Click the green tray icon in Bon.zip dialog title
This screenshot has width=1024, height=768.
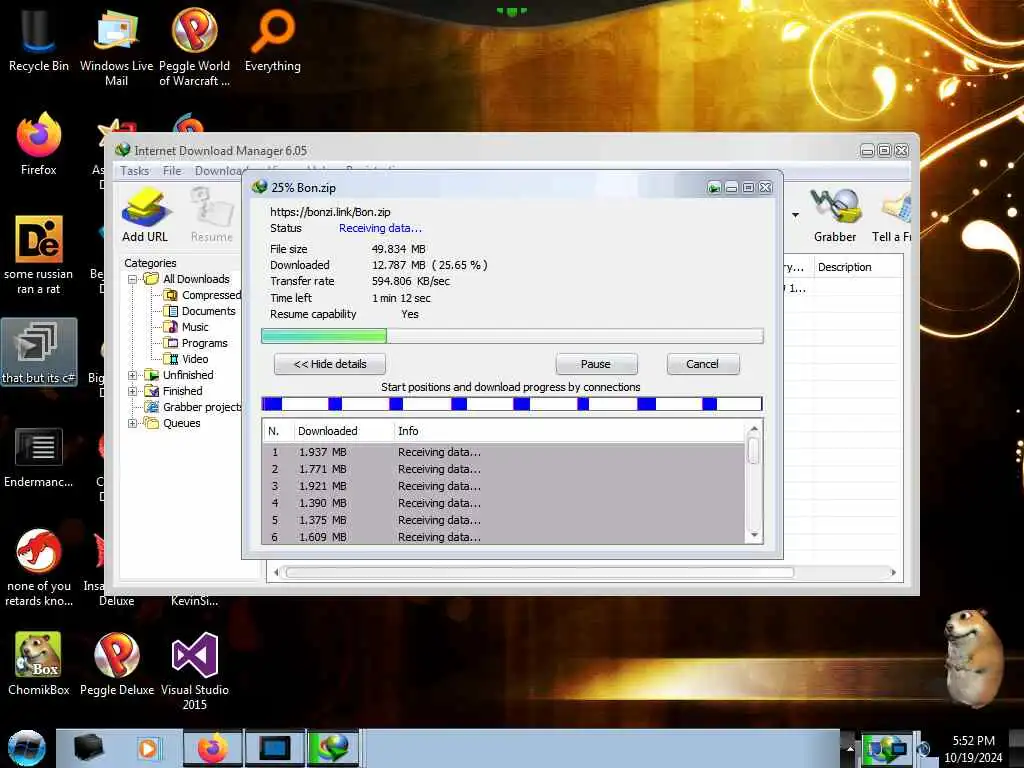point(714,188)
